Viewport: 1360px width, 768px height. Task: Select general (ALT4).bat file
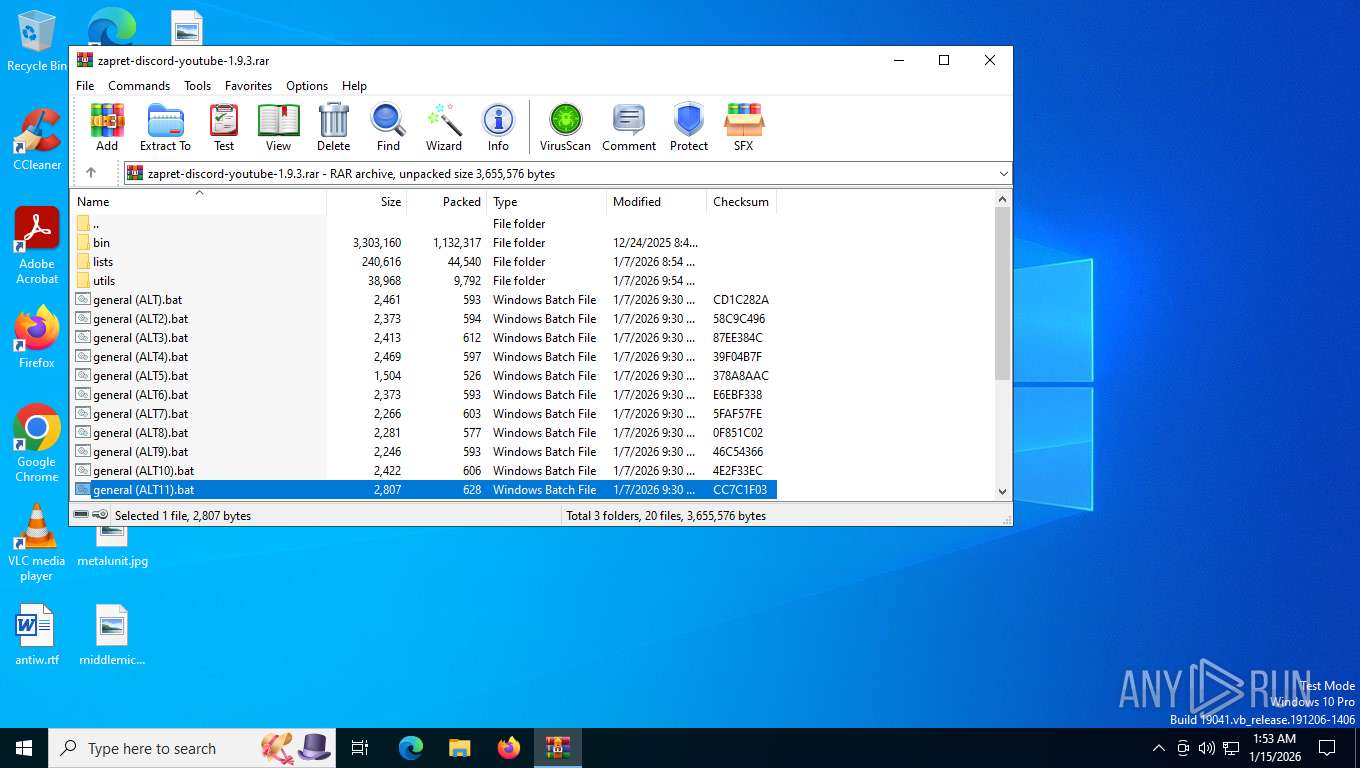point(424,357)
